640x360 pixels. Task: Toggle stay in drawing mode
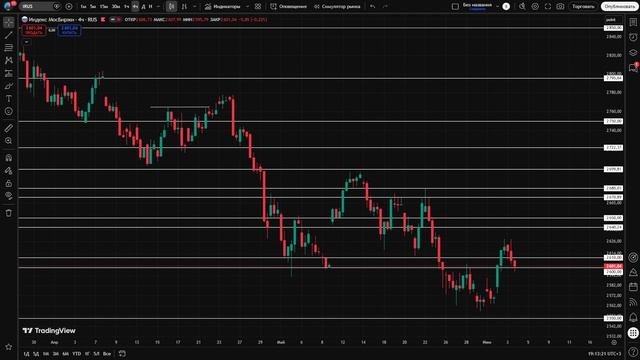[9, 171]
